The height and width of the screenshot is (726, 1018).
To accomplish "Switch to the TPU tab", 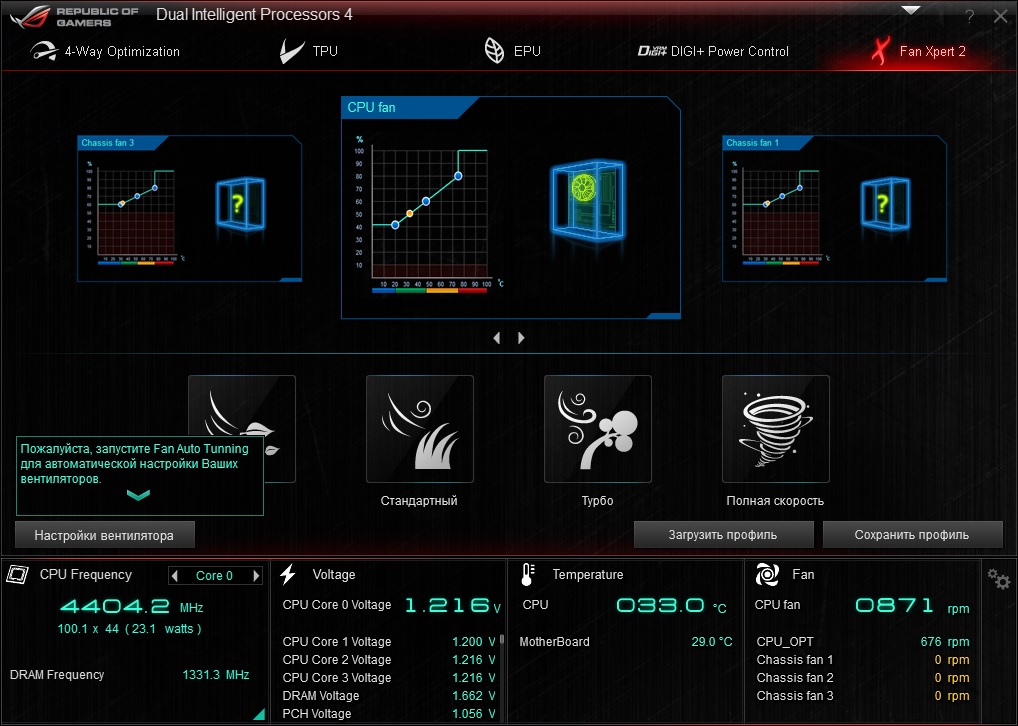I will point(308,51).
